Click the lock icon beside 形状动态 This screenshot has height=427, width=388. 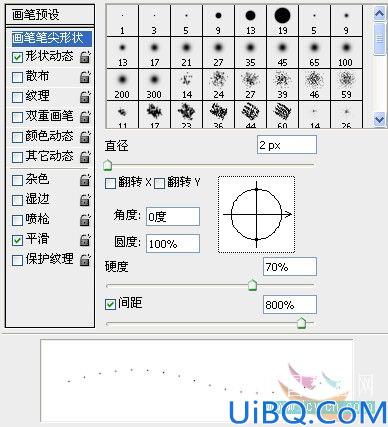85,57
